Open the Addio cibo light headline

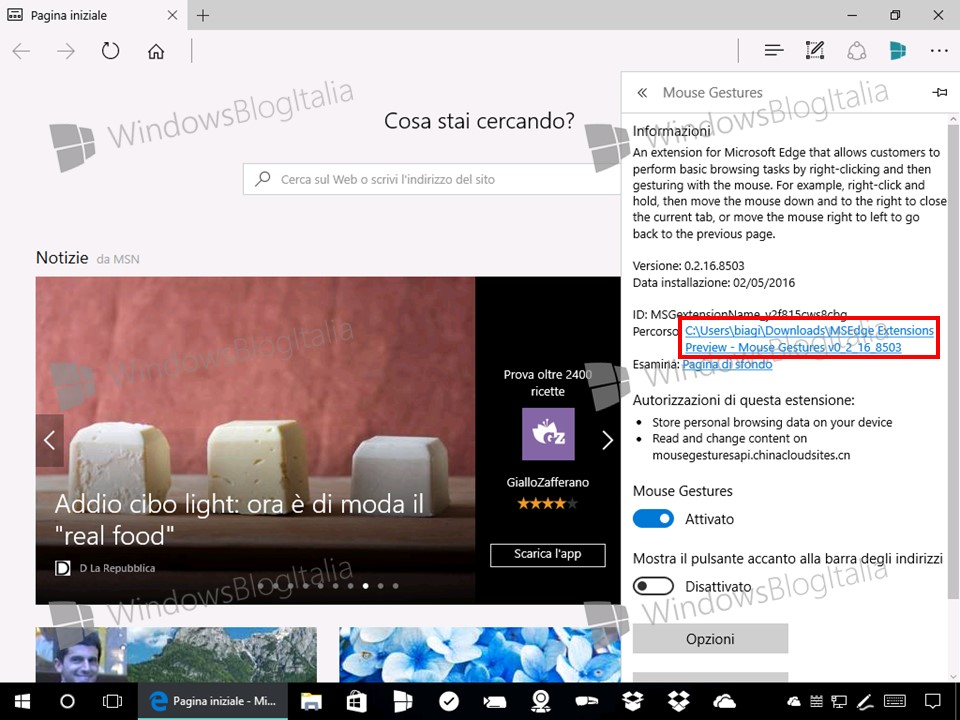coord(239,520)
